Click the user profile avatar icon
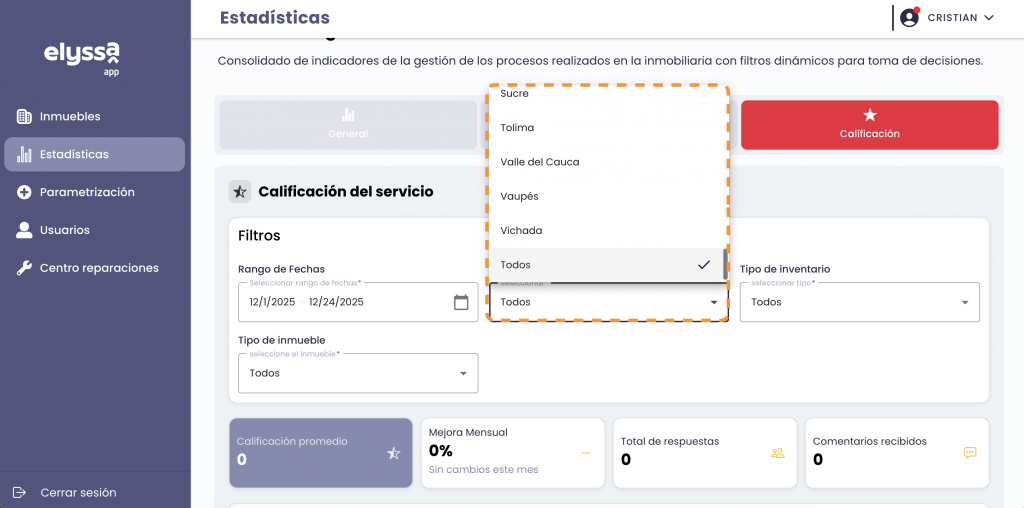1024x508 pixels. [909, 17]
